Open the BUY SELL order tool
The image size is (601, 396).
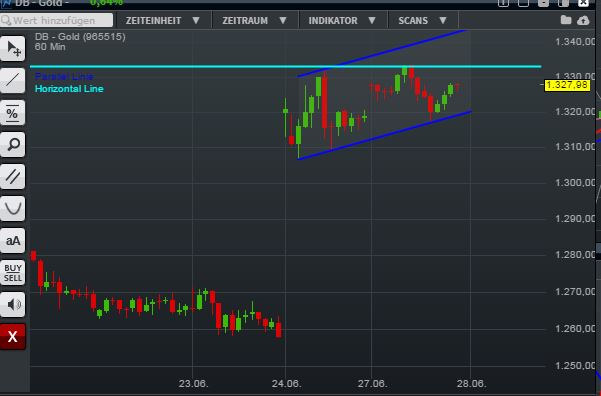(x=13, y=272)
